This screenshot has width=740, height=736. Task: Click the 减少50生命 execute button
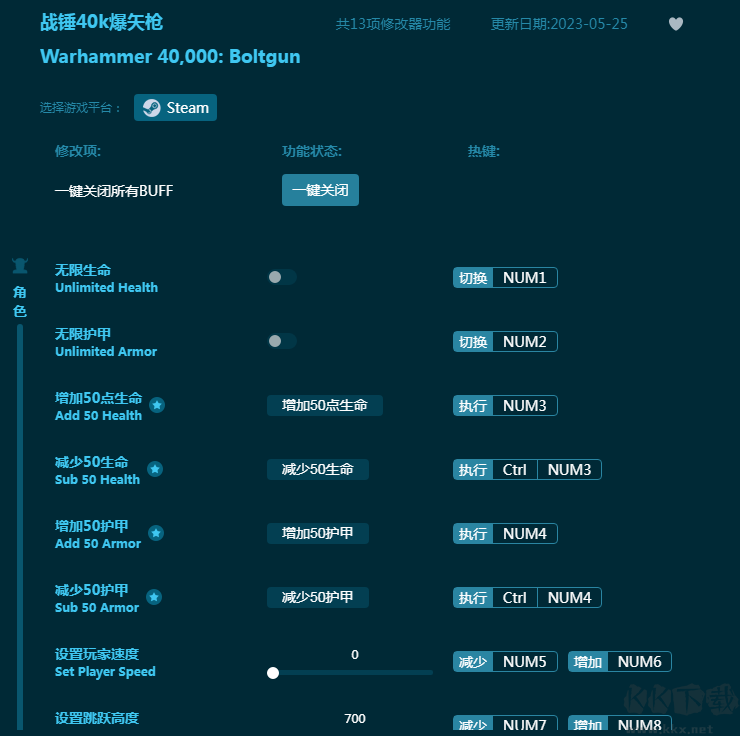318,469
